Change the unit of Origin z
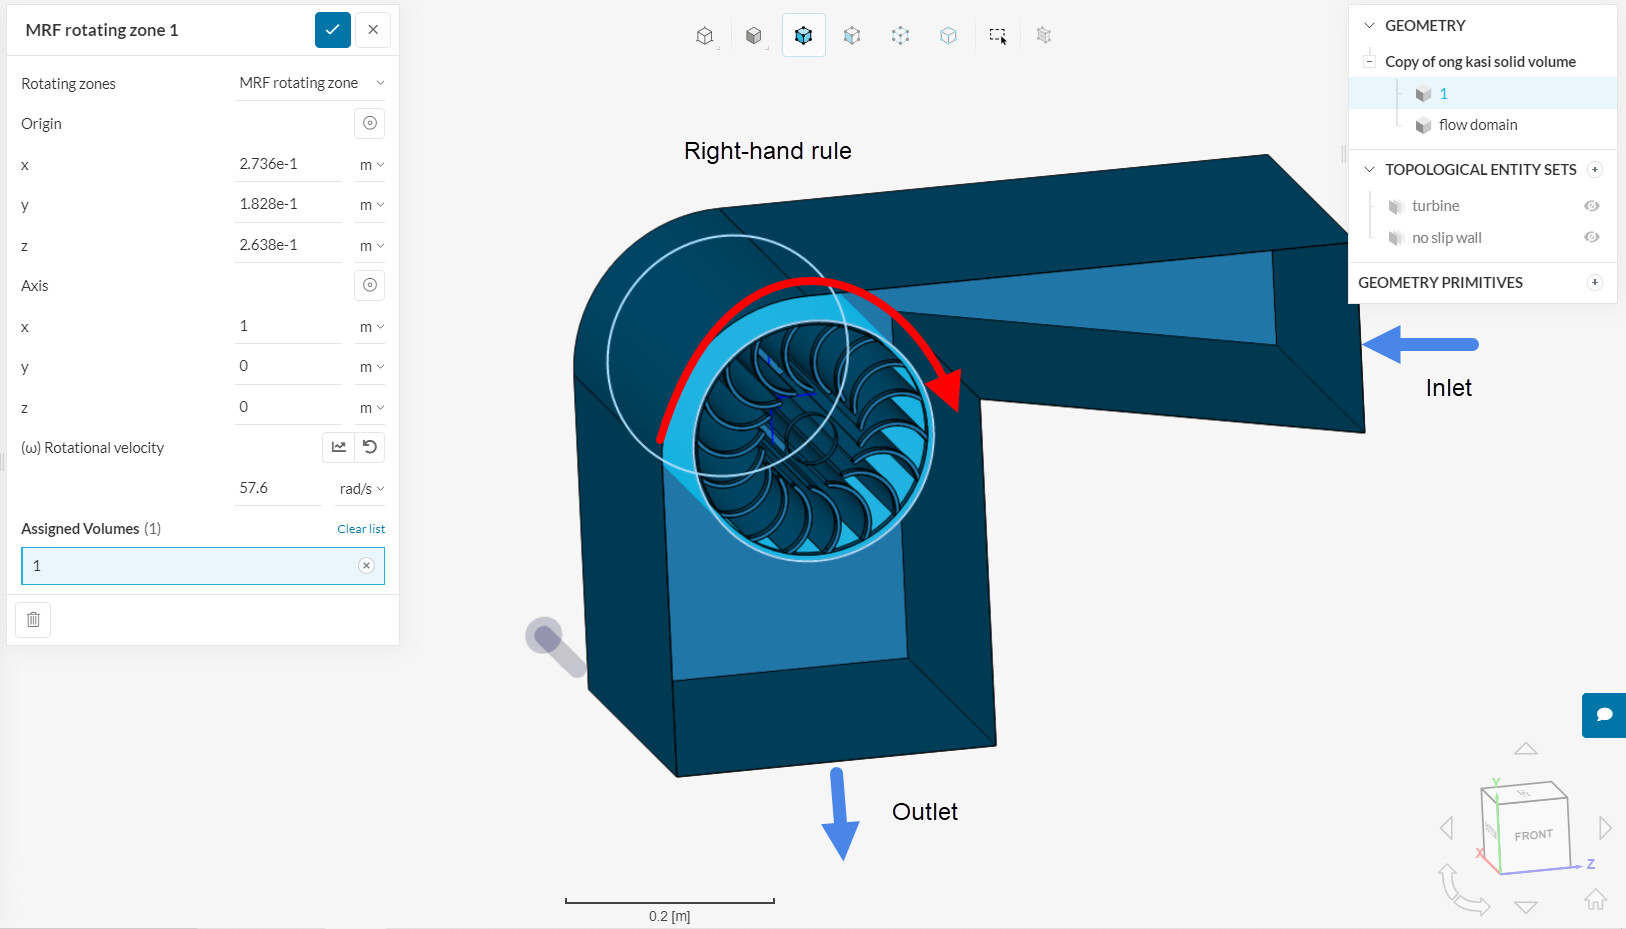Image resolution: width=1626 pixels, height=929 pixels. (372, 246)
